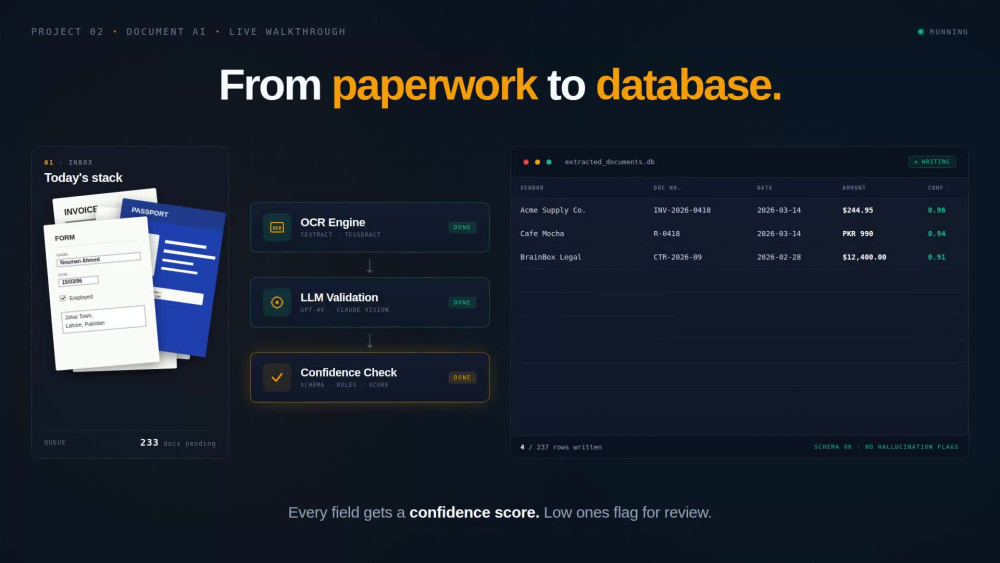This screenshot has width=1000, height=563.
Task: Click the Confidence Check checkmark icon
Action: pyautogui.click(x=277, y=377)
